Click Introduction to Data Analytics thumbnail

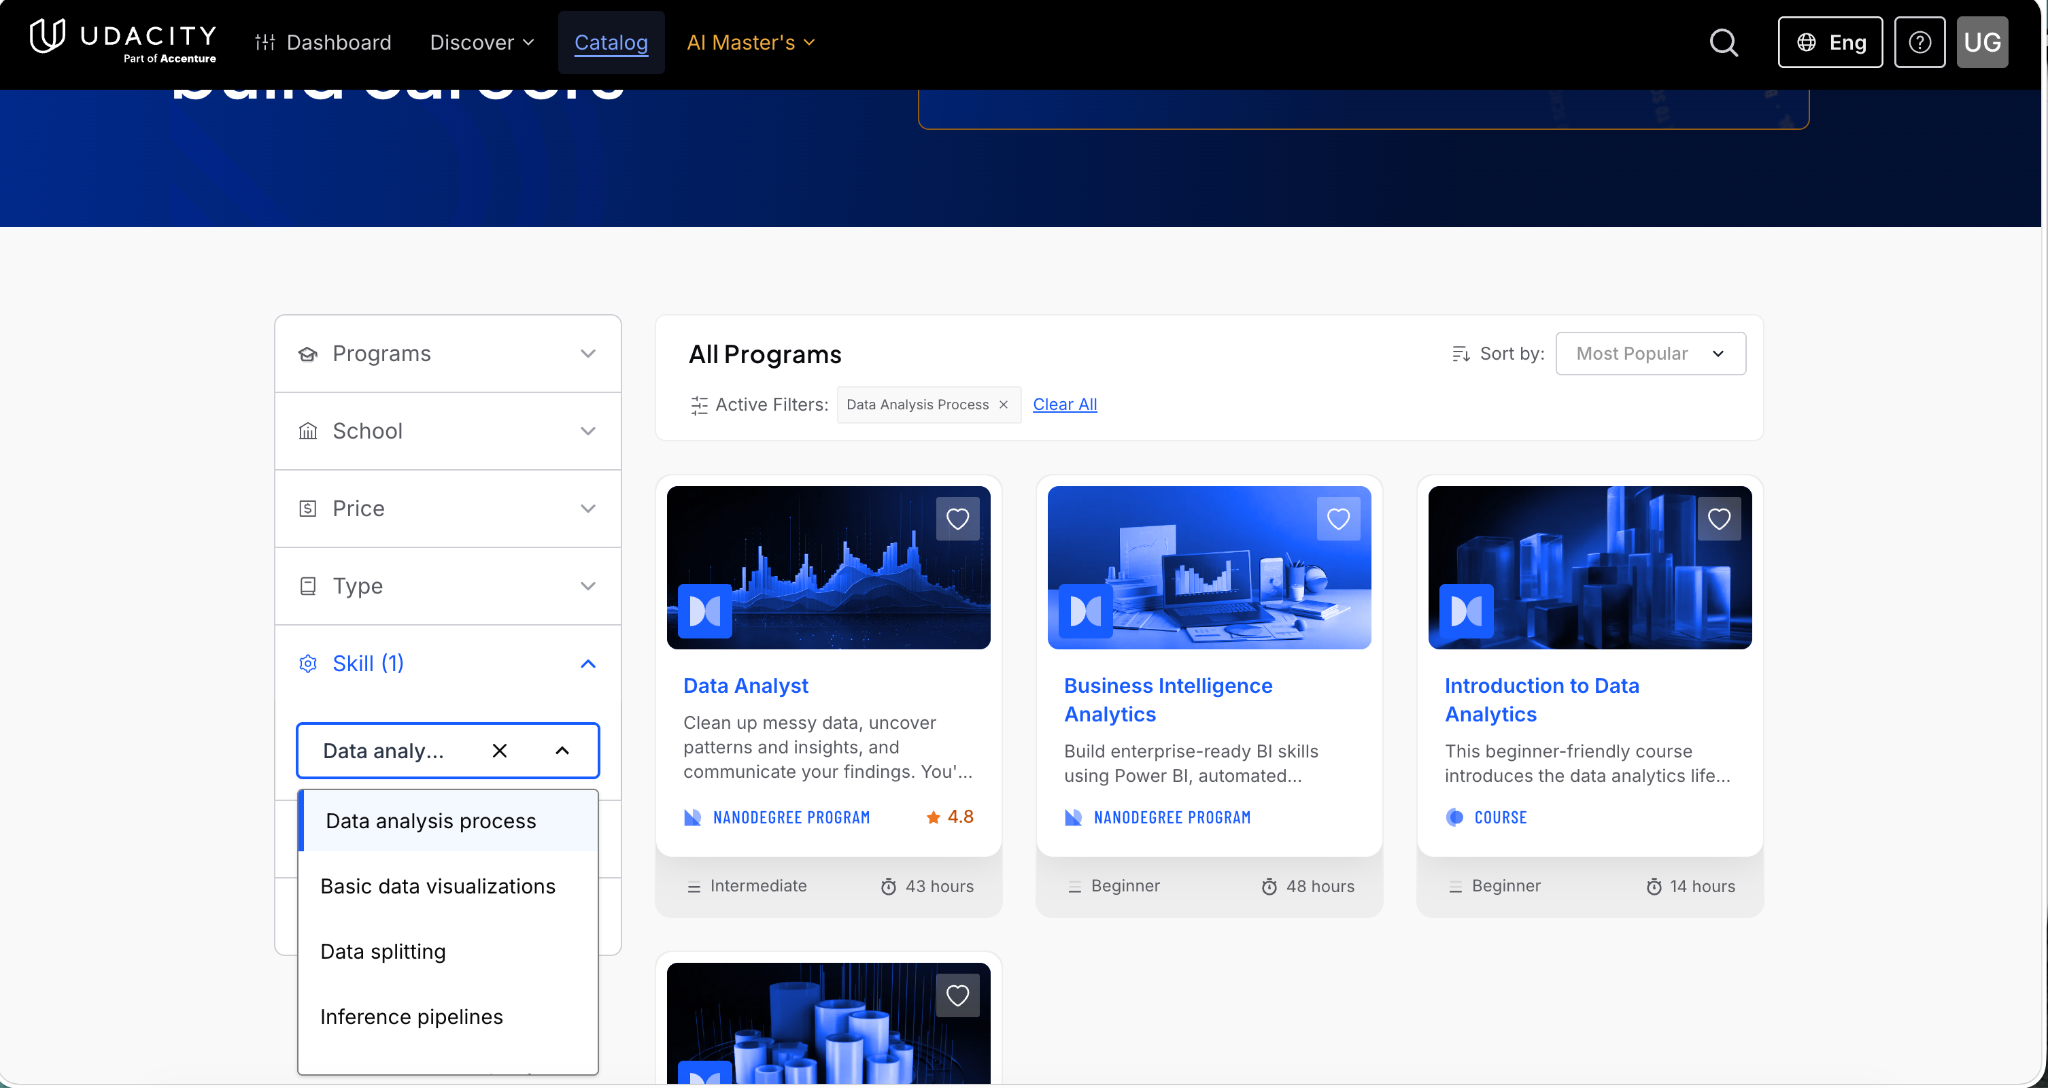pyautogui.click(x=1590, y=568)
